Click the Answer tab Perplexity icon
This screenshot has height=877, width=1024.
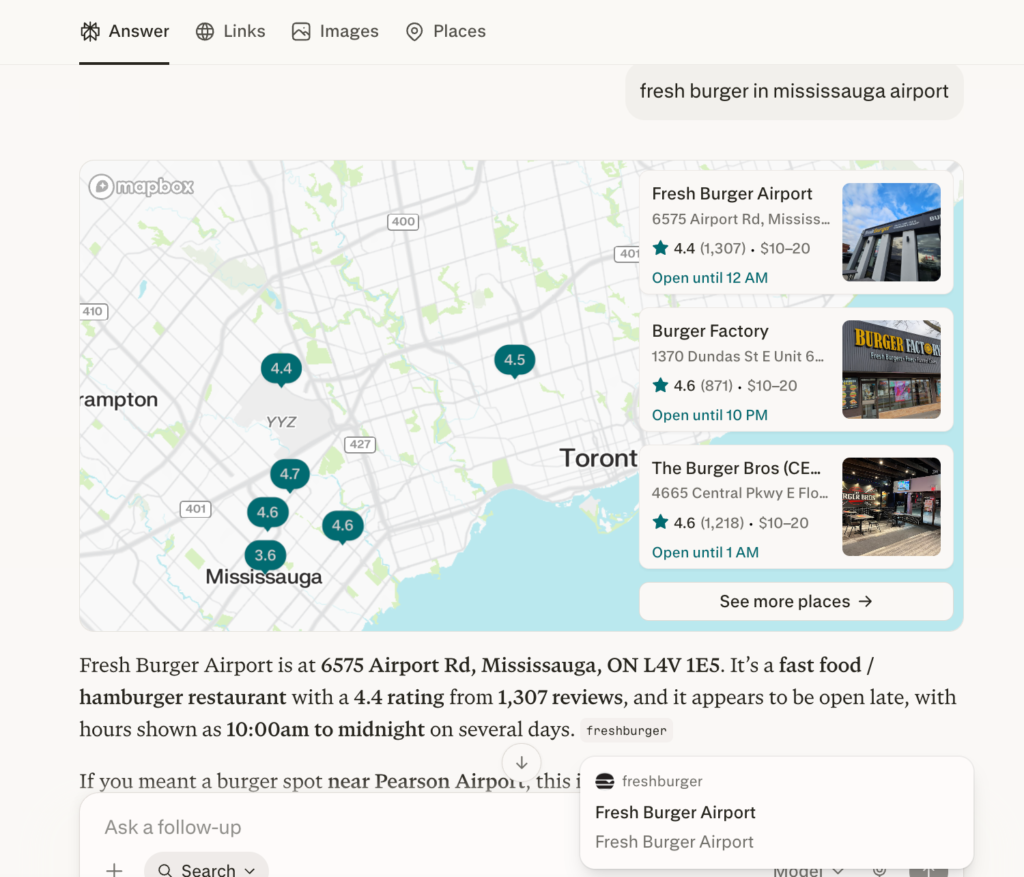(90, 31)
